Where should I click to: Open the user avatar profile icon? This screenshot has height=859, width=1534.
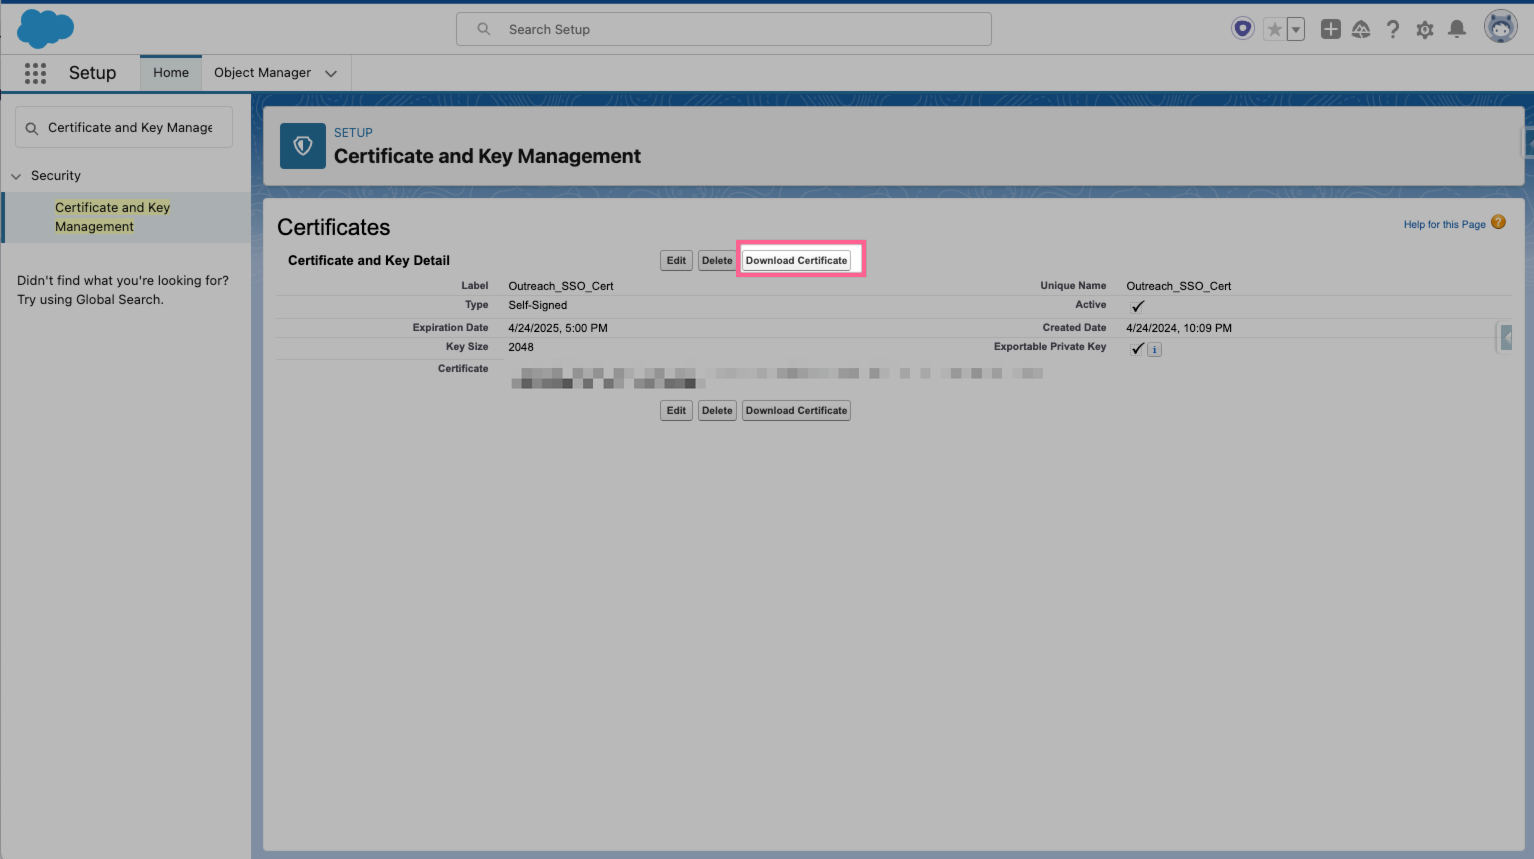point(1500,27)
